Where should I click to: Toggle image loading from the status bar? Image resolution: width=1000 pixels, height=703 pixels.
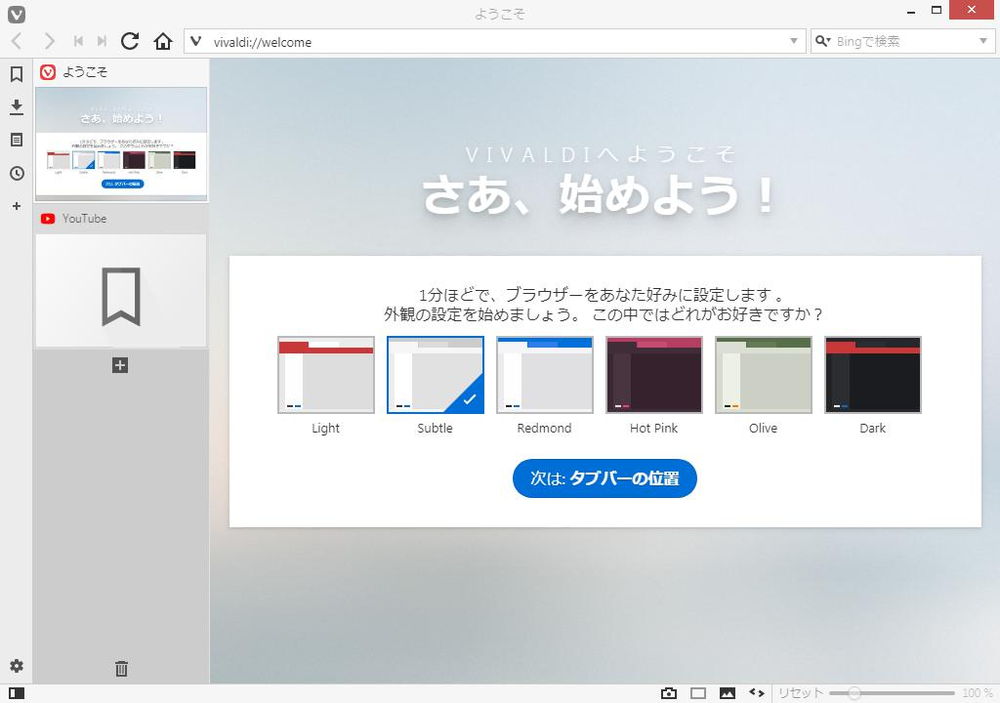pyautogui.click(x=726, y=692)
